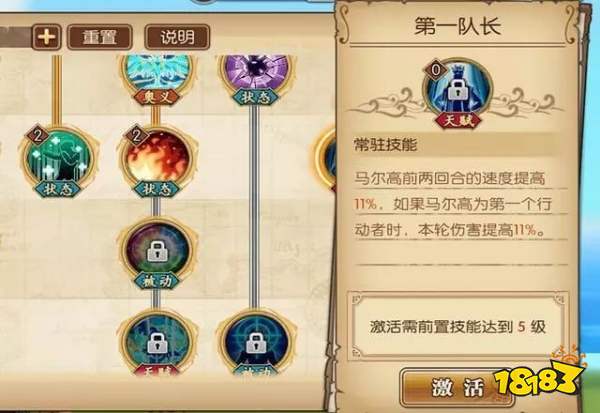Click the 重置 reset button
The image size is (600, 413).
point(100,37)
